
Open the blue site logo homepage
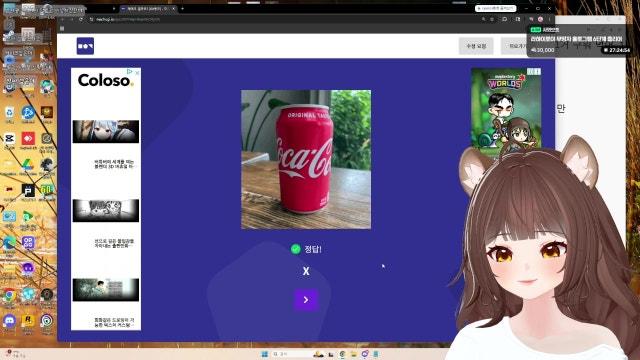point(85,46)
